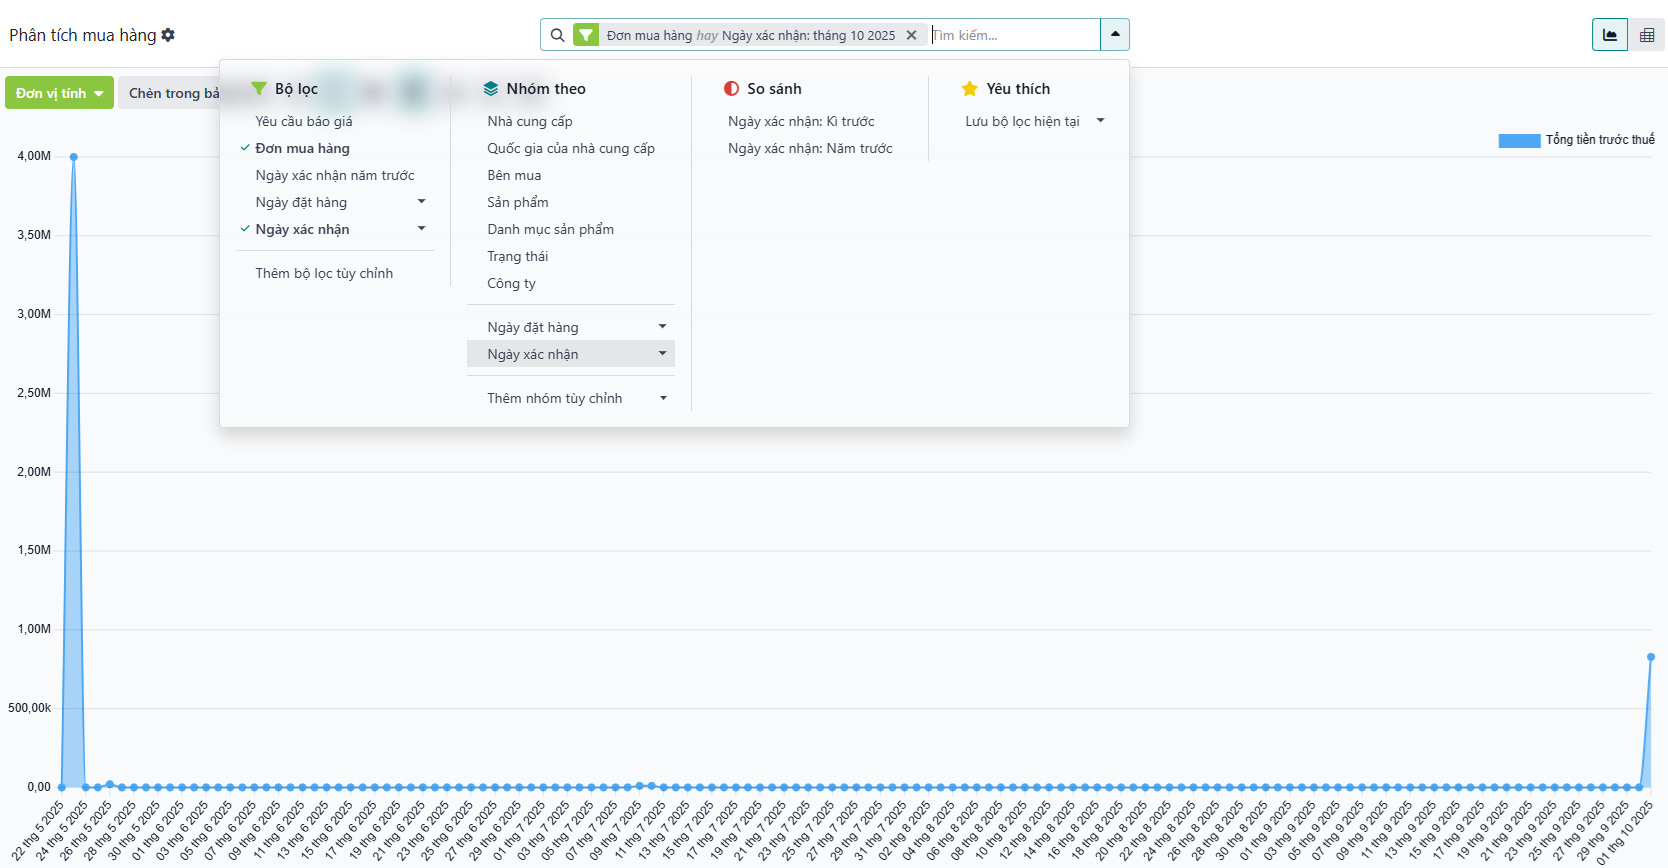Click the green filter funnel facet icon
This screenshot has width=1668, height=868.
[x=586, y=35]
